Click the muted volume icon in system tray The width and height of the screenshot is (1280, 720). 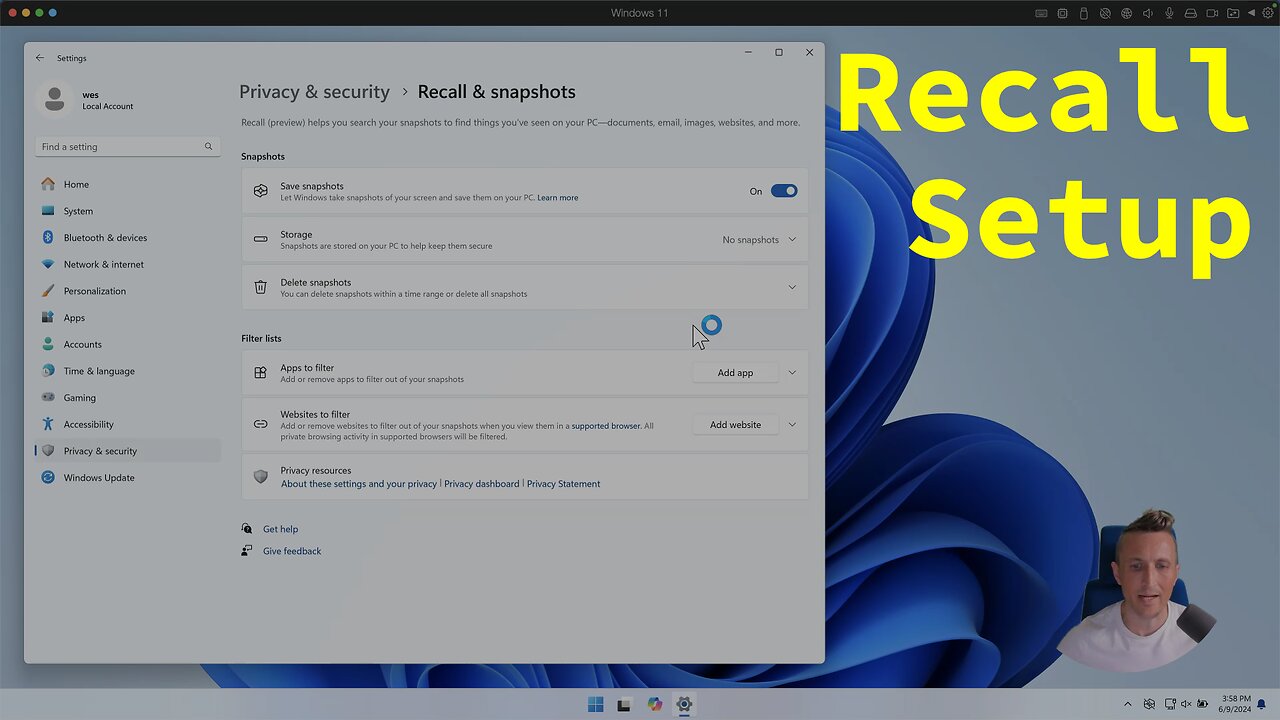tap(1186, 704)
